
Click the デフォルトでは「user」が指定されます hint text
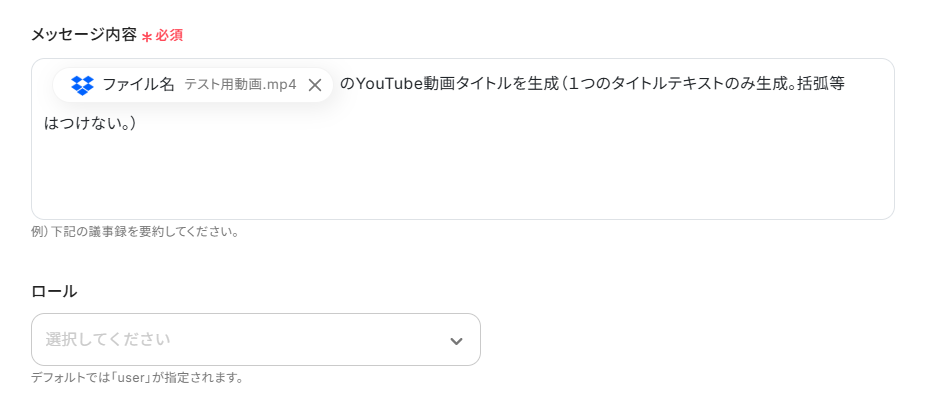tap(138, 378)
